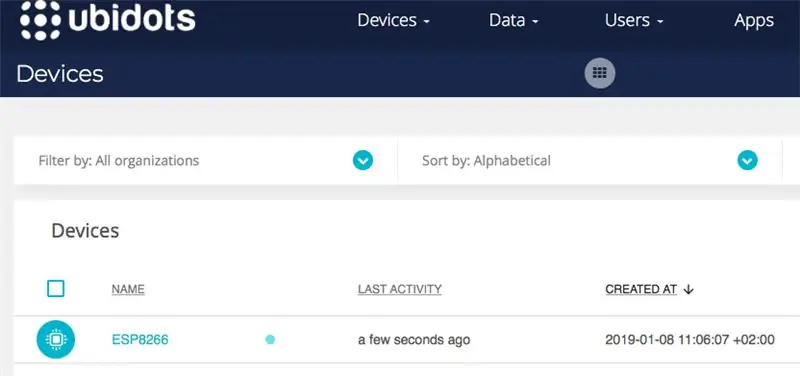The height and width of the screenshot is (376, 800).
Task: Sort by the NAME column header
Action: point(128,289)
